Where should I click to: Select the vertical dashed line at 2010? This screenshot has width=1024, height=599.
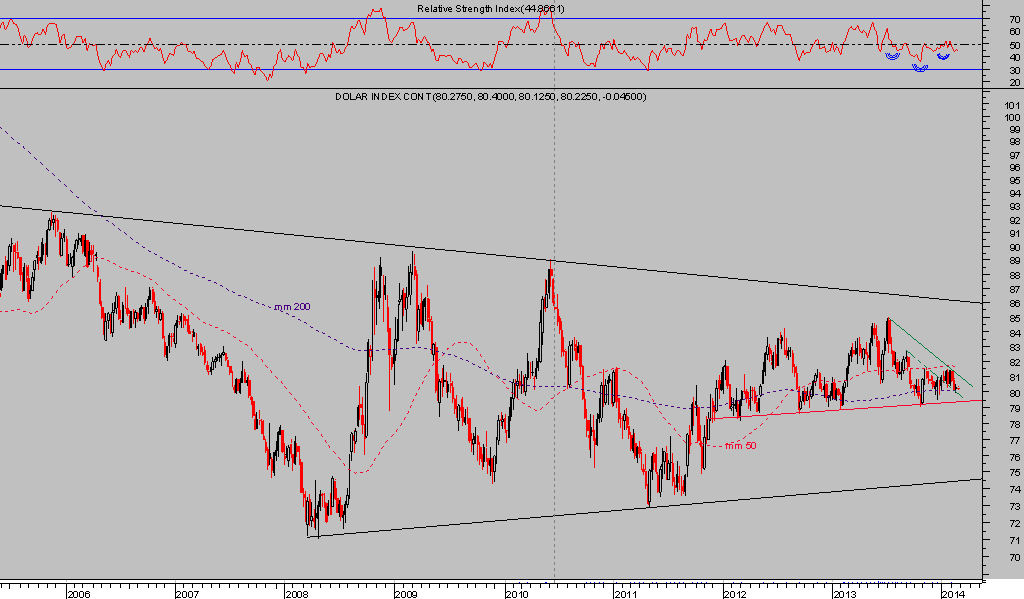(x=554, y=300)
